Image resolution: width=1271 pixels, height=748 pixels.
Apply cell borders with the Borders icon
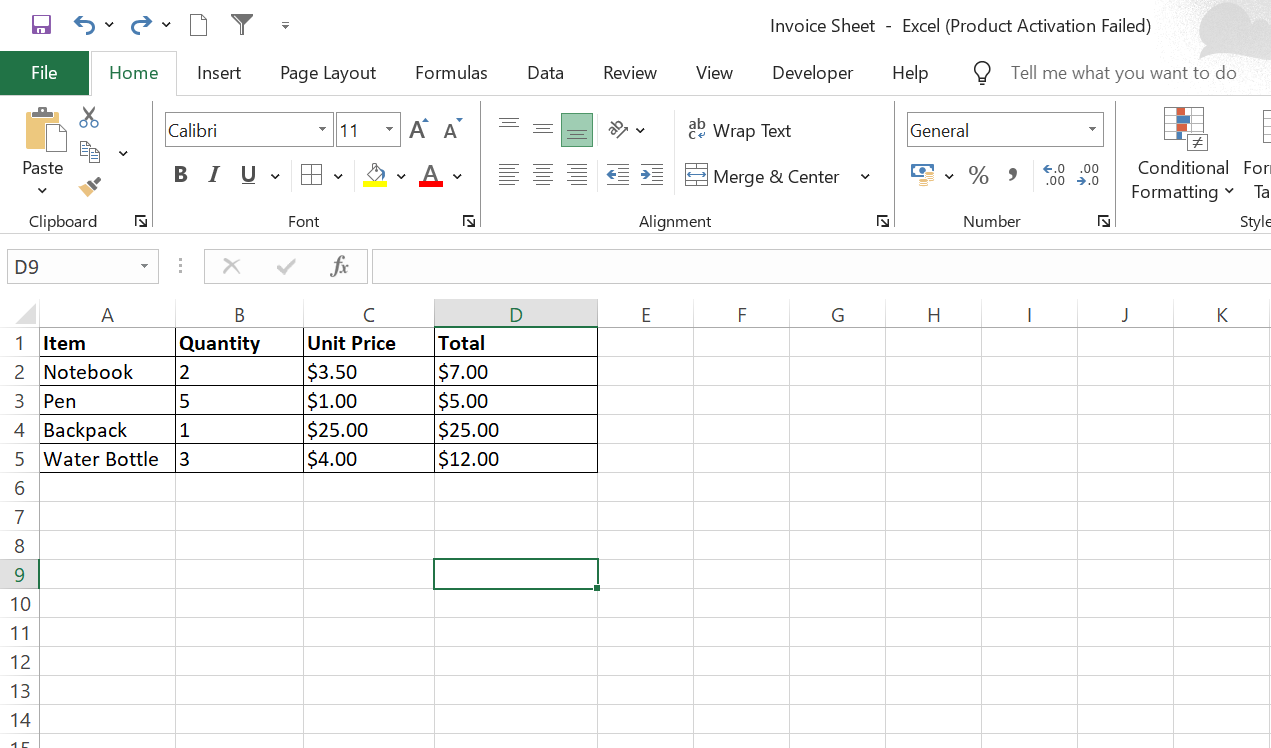coord(311,176)
